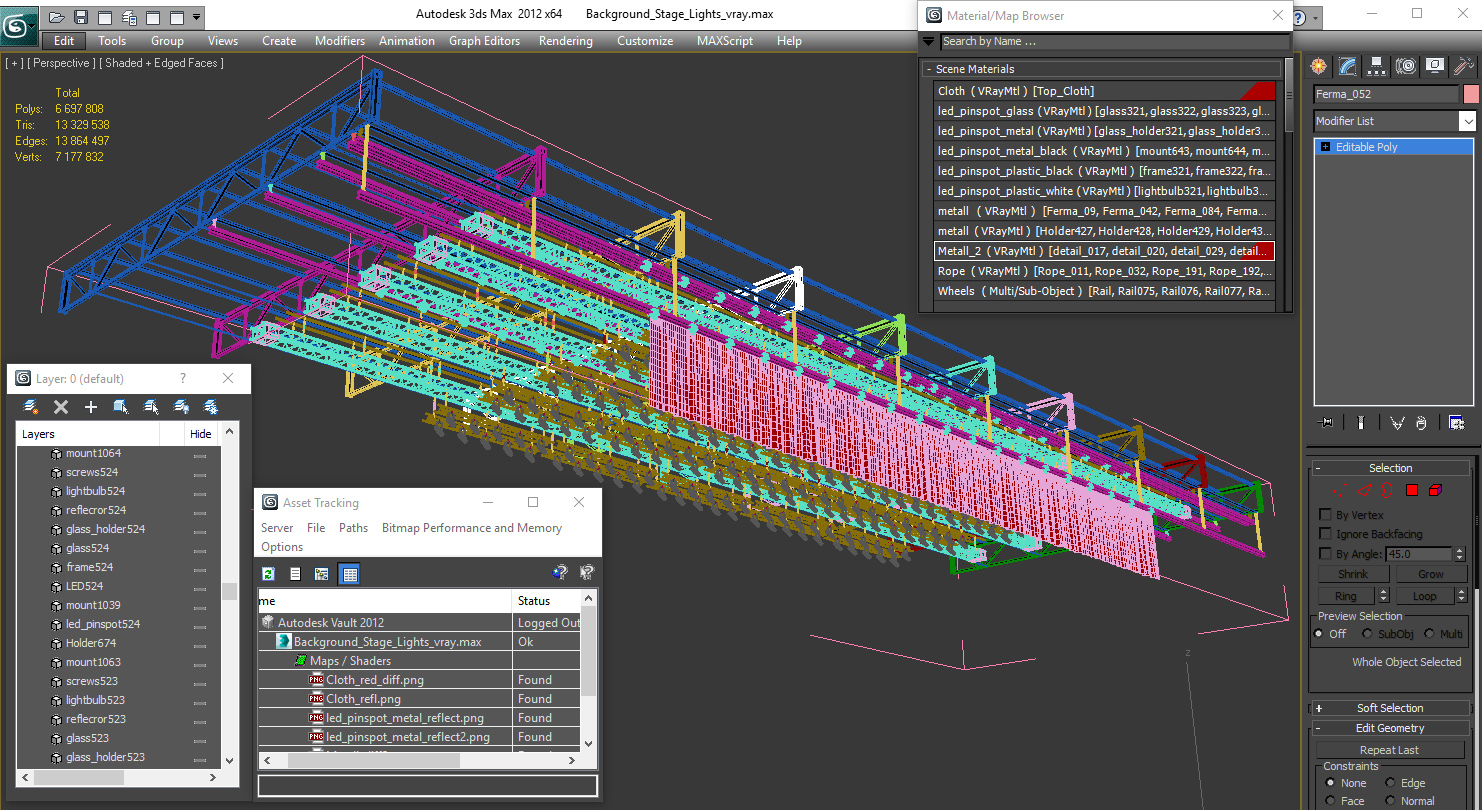Image resolution: width=1482 pixels, height=810 pixels.
Task: Click By Angle value spinner arrows
Action: [x=1459, y=554]
